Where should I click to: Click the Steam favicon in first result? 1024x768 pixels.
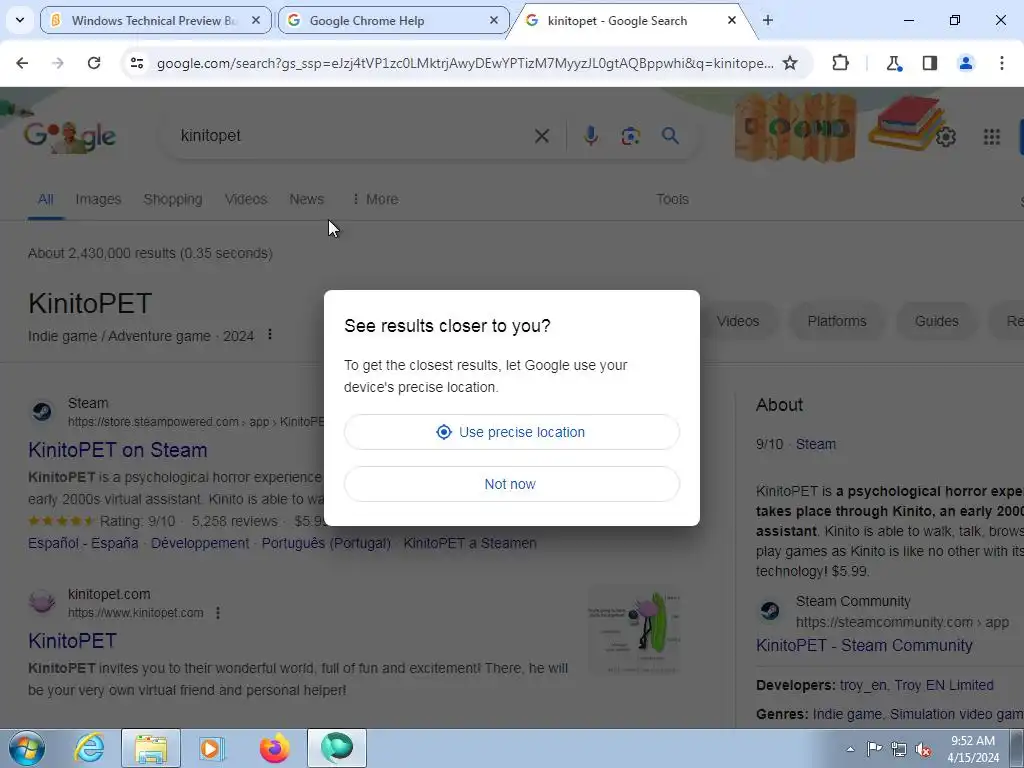42,411
